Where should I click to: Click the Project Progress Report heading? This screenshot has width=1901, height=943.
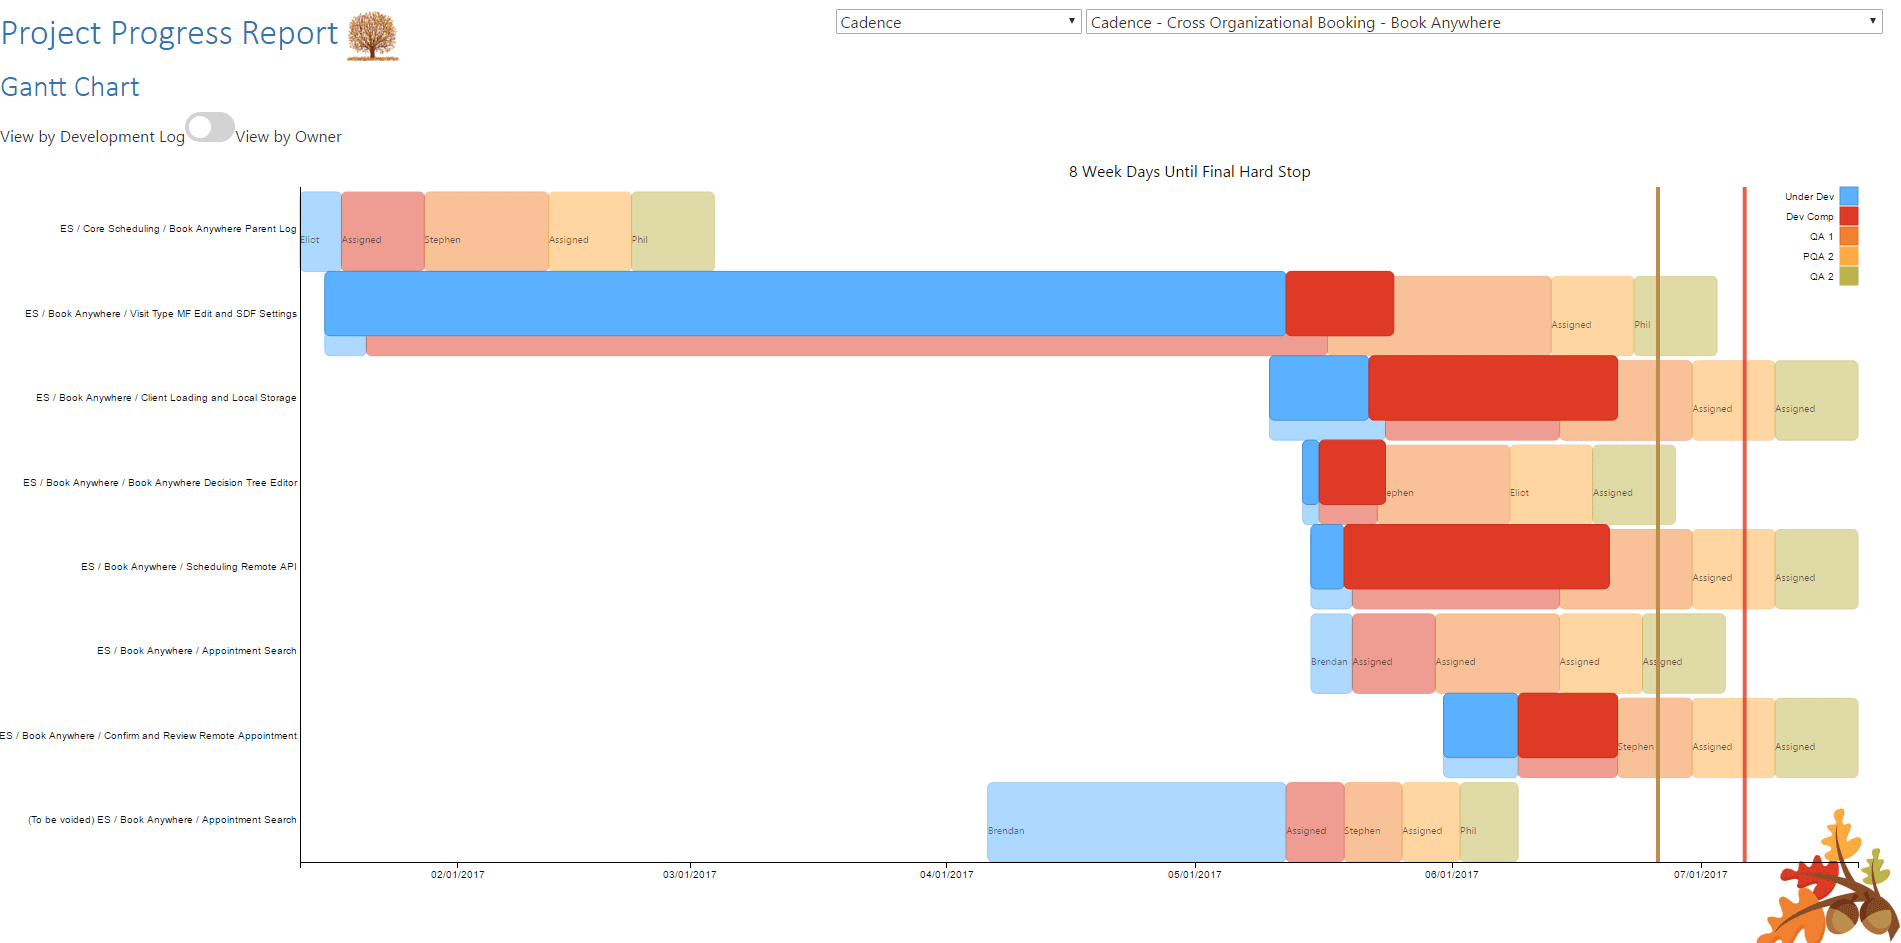click(x=170, y=33)
